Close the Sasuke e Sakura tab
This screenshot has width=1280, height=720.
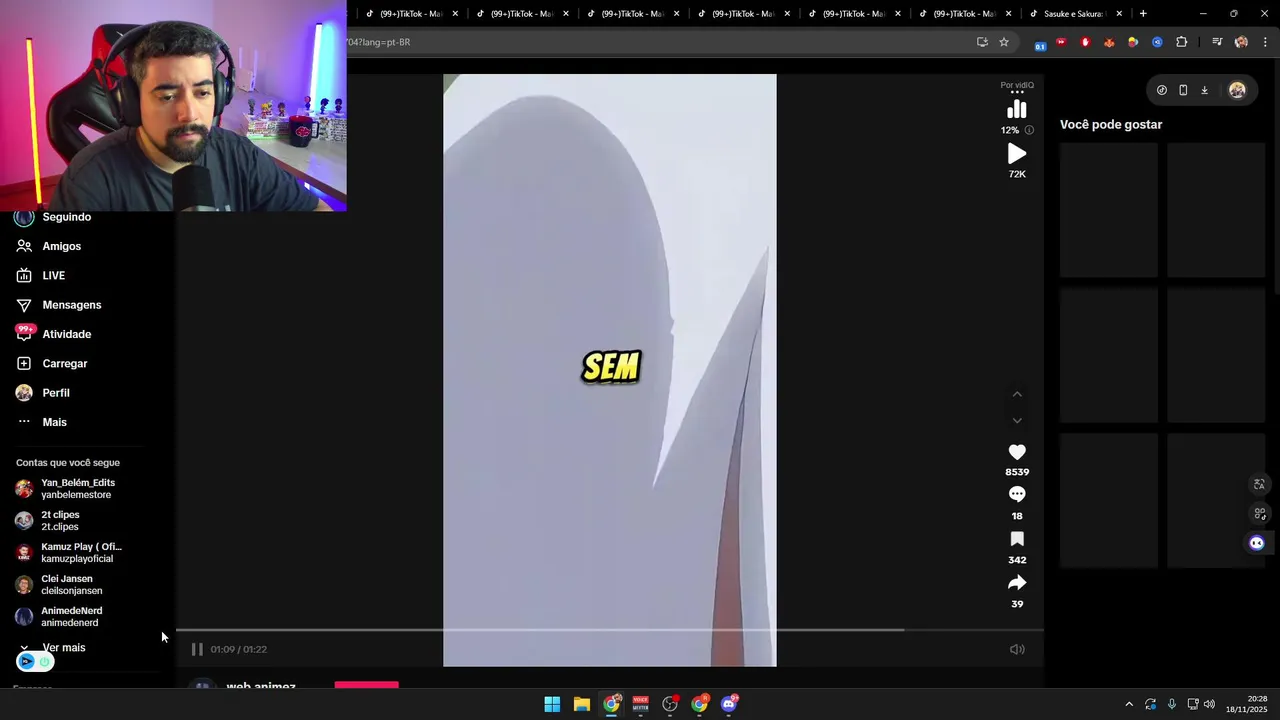1119,14
